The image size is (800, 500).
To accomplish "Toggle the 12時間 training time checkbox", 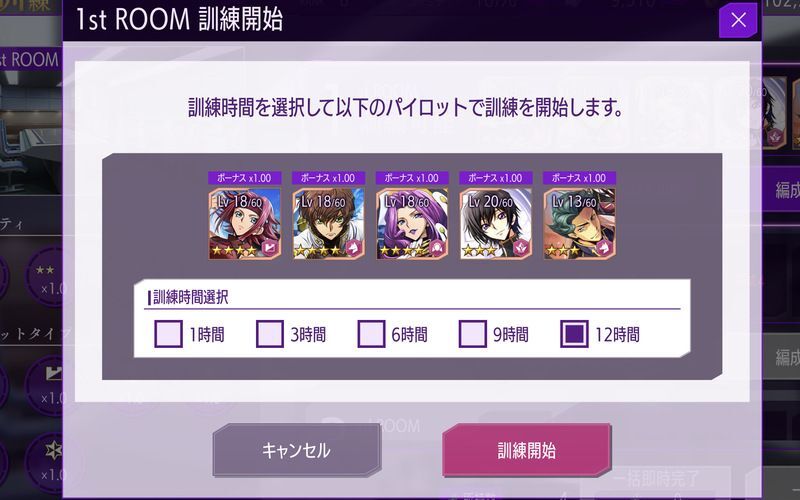I will click(x=574, y=334).
